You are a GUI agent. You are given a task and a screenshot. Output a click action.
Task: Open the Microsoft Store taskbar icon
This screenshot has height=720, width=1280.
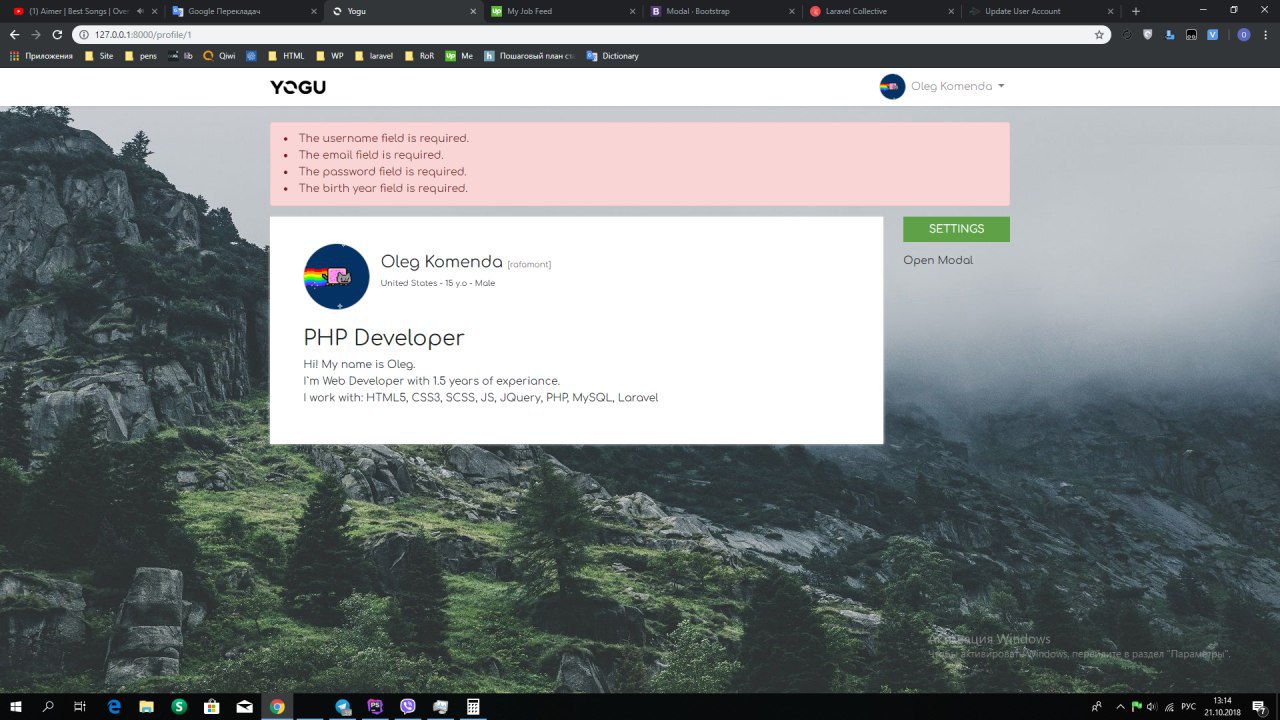click(x=212, y=706)
